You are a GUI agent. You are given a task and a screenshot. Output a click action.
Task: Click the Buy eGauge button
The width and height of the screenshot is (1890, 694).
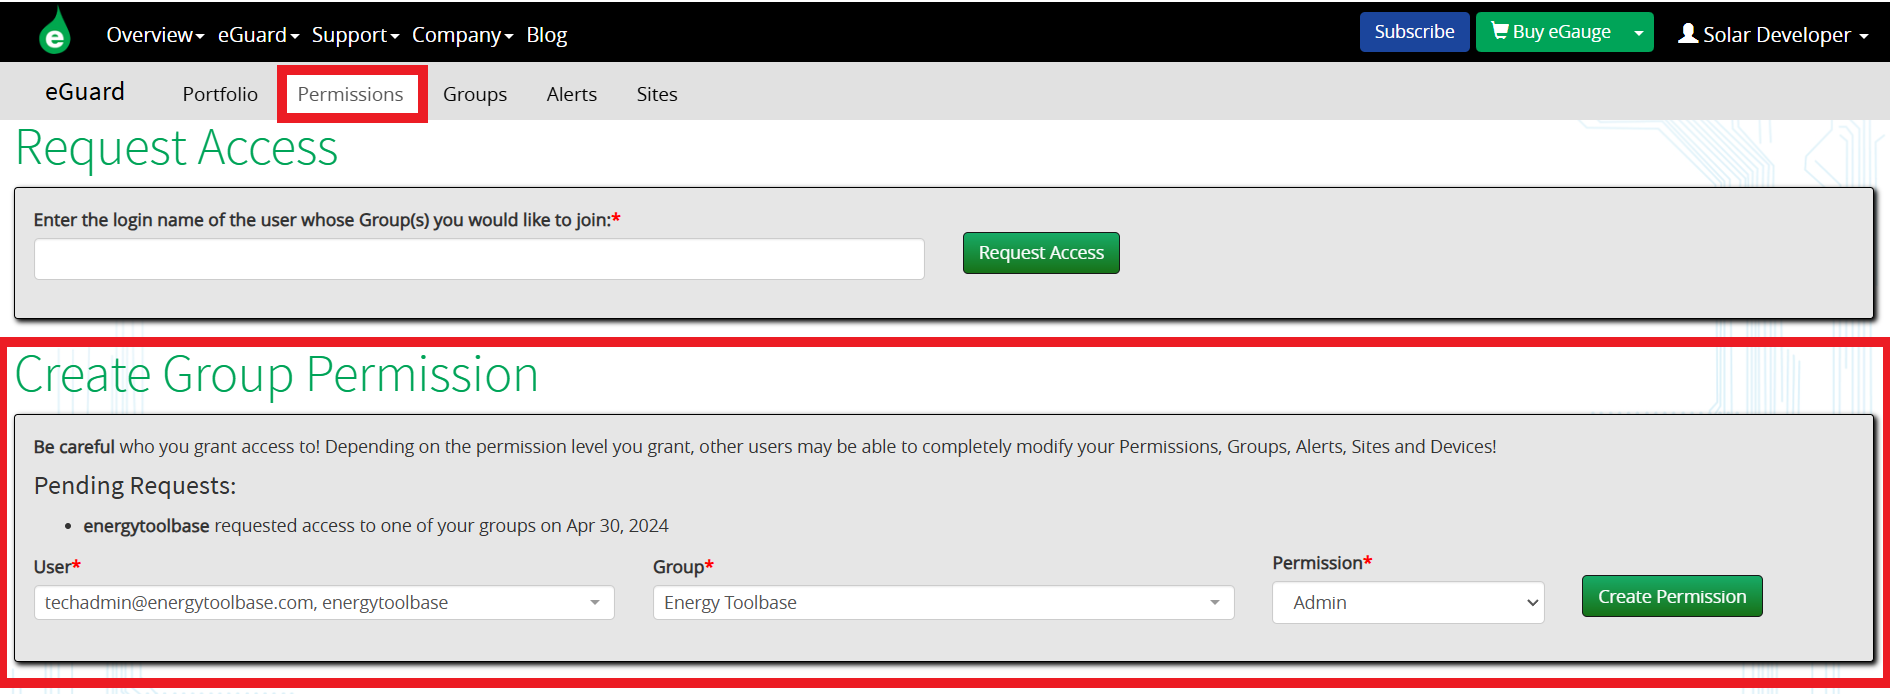click(x=1551, y=32)
